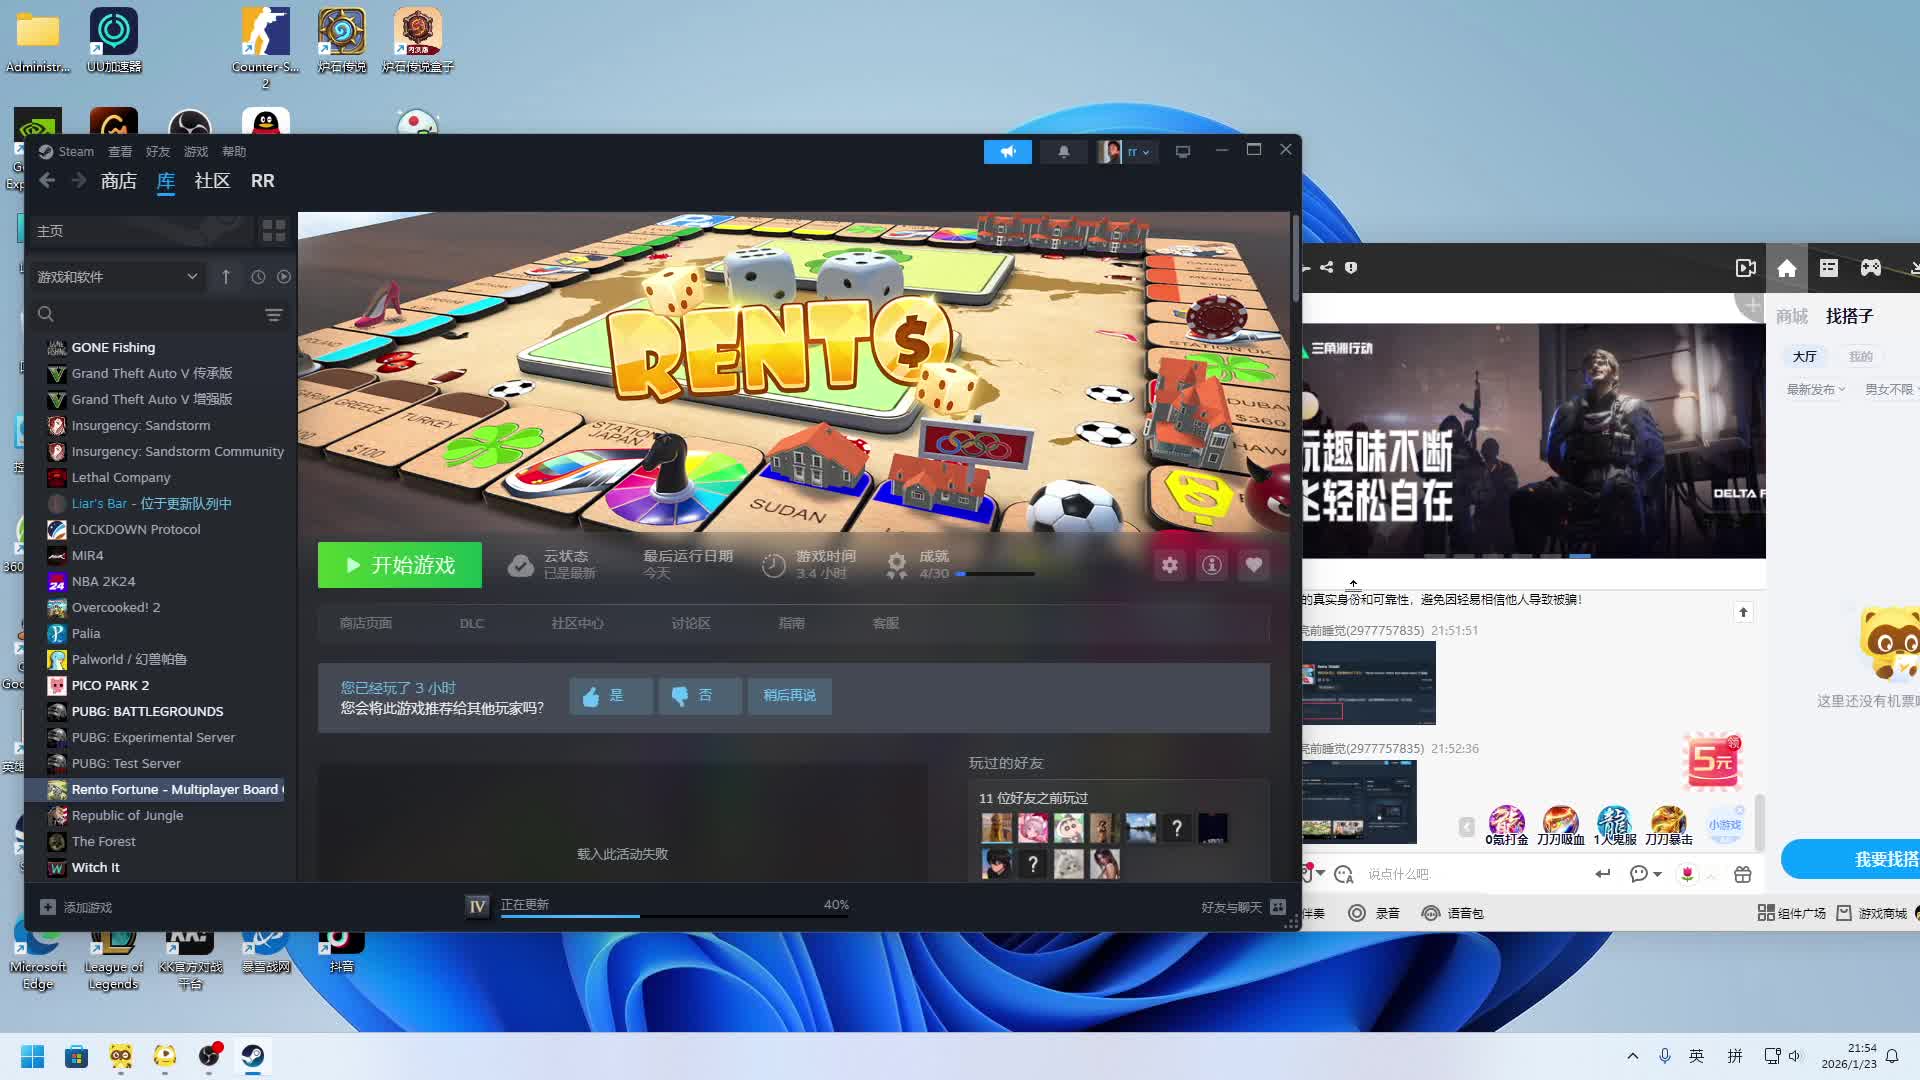Click 稍后再说 on the review prompt
Image resolution: width=1920 pixels, height=1080 pixels.
point(789,696)
